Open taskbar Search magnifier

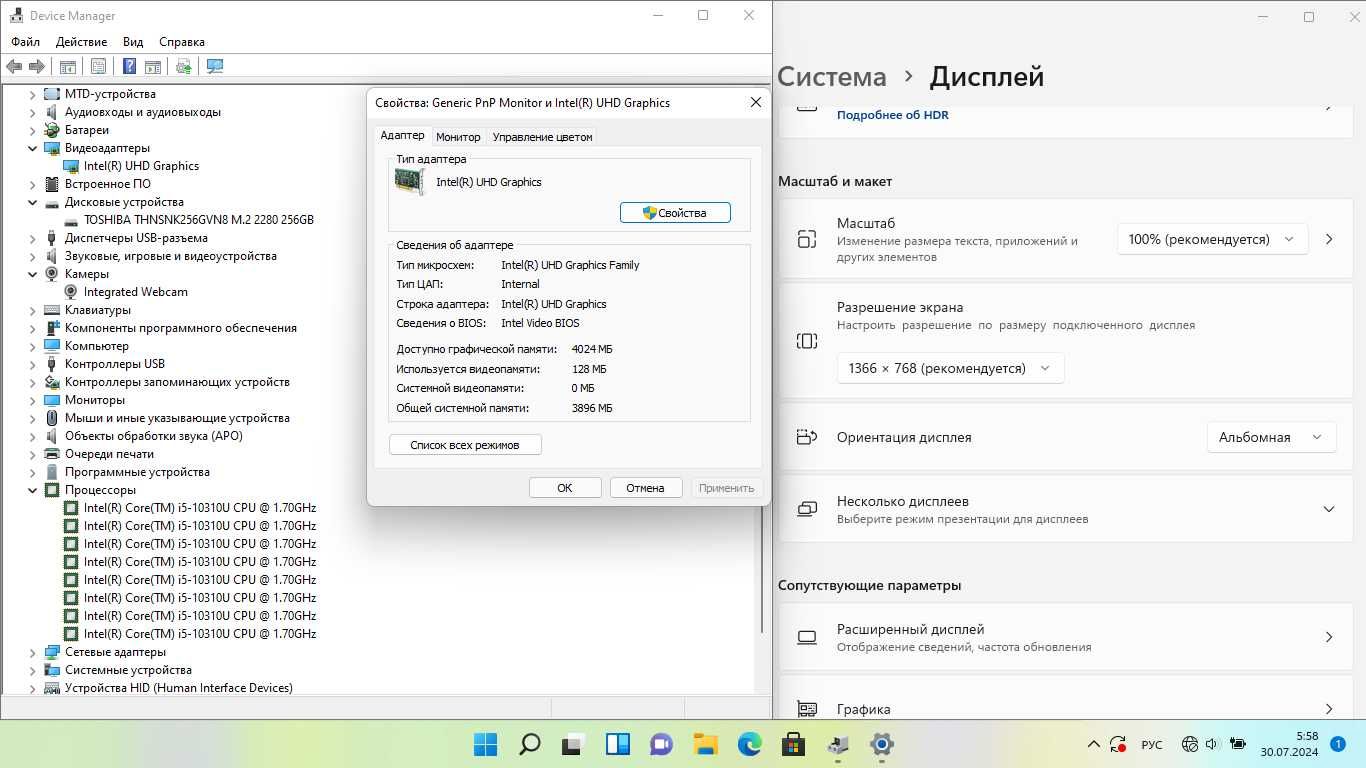[x=529, y=744]
